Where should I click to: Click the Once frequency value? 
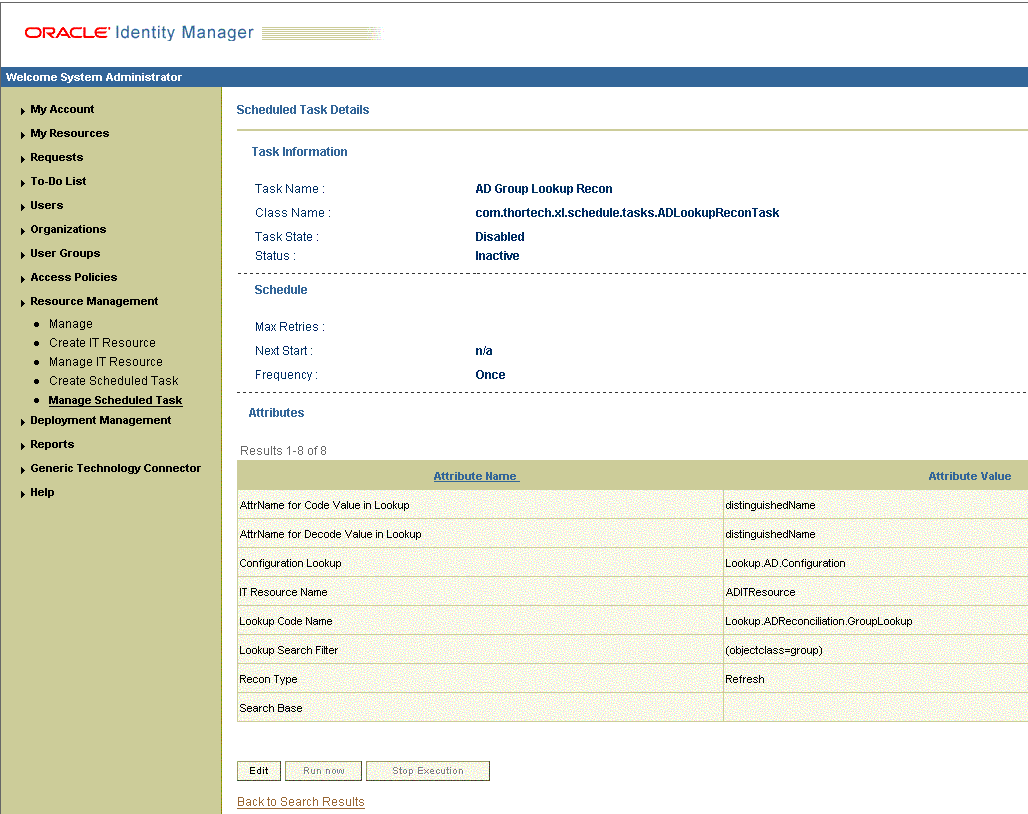[x=490, y=375]
